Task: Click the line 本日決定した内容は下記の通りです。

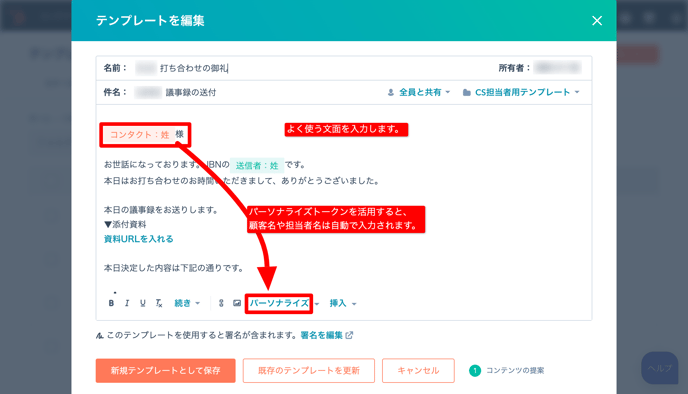Action: (173, 268)
